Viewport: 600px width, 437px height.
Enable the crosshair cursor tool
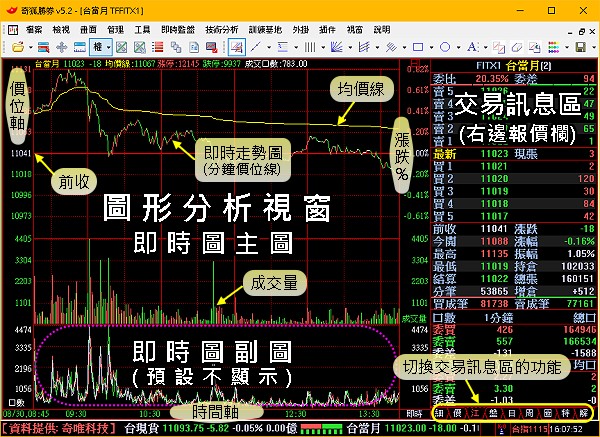coord(61,47)
